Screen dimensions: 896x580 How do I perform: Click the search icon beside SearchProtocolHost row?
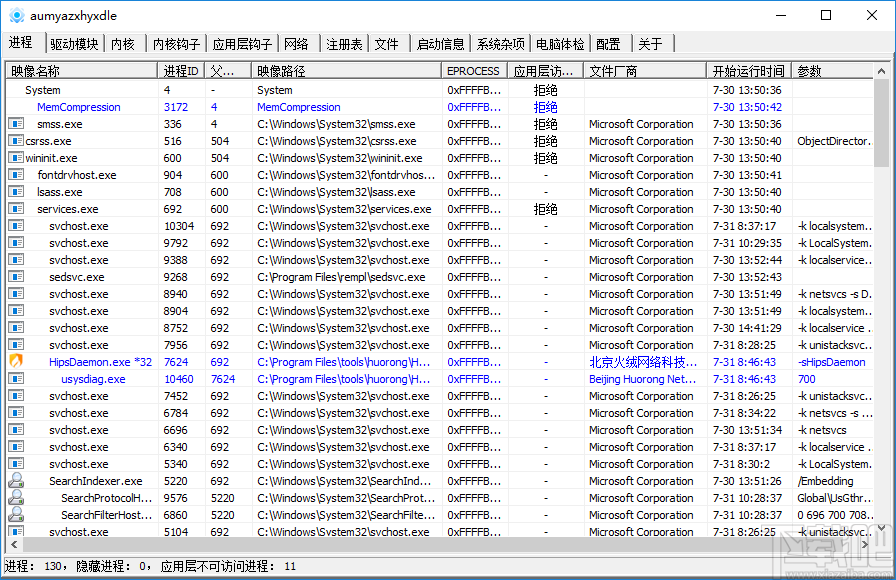(x=16, y=498)
